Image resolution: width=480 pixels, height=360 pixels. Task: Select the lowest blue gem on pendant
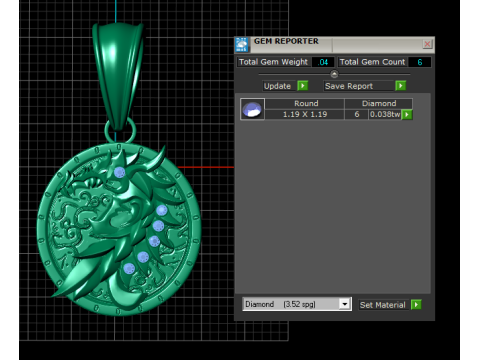tap(129, 269)
